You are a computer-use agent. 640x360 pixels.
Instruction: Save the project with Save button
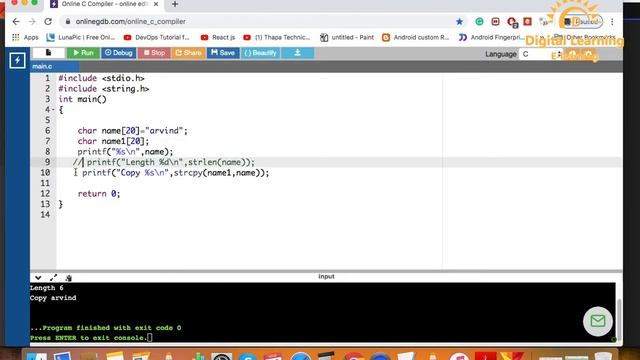(223, 53)
